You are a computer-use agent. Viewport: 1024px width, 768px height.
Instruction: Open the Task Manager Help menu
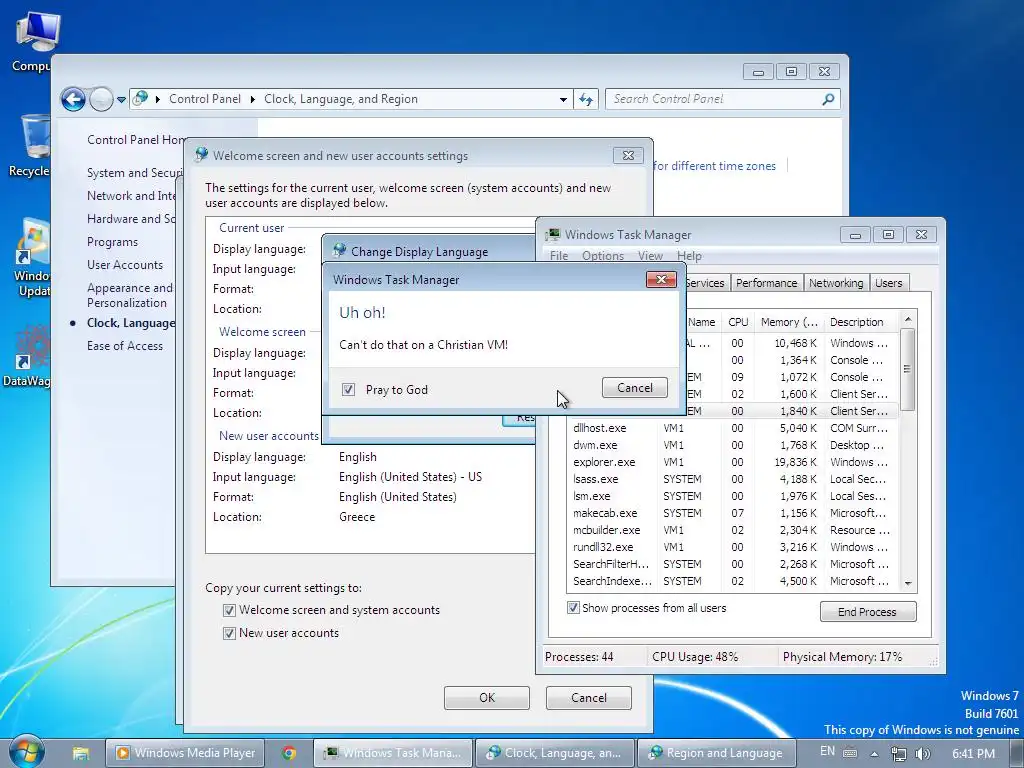(x=690, y=256)
